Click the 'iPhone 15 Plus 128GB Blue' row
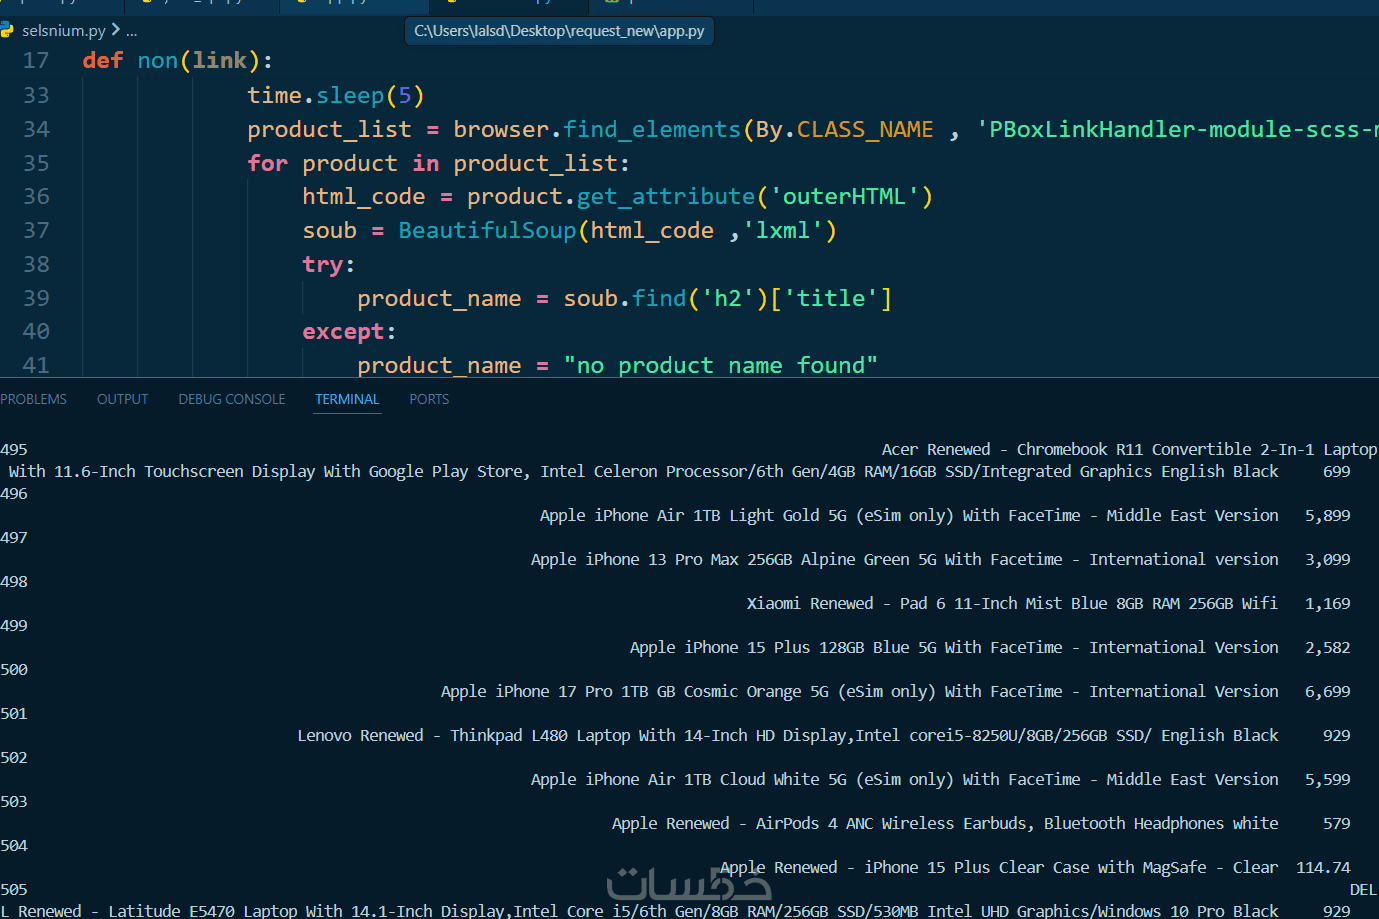The image size is (1379, 919). 954,648
